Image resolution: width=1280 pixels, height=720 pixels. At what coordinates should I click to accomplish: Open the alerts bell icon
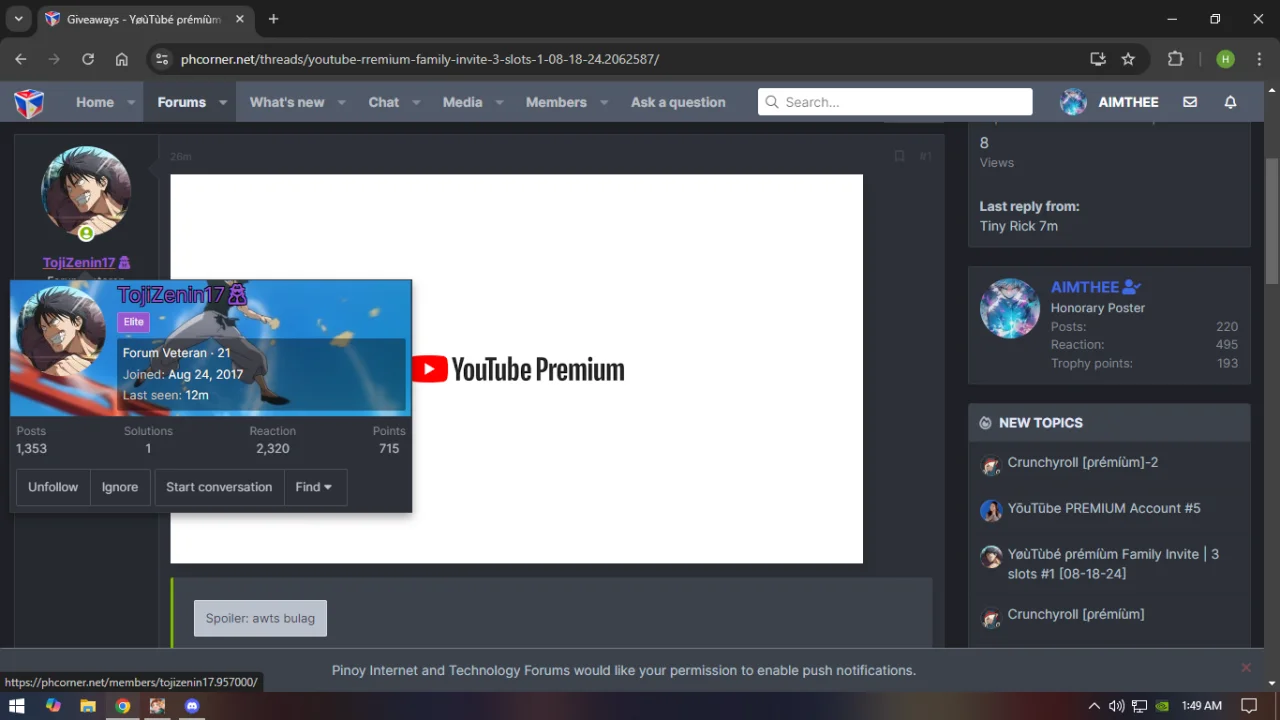(x=1231, y=102)
